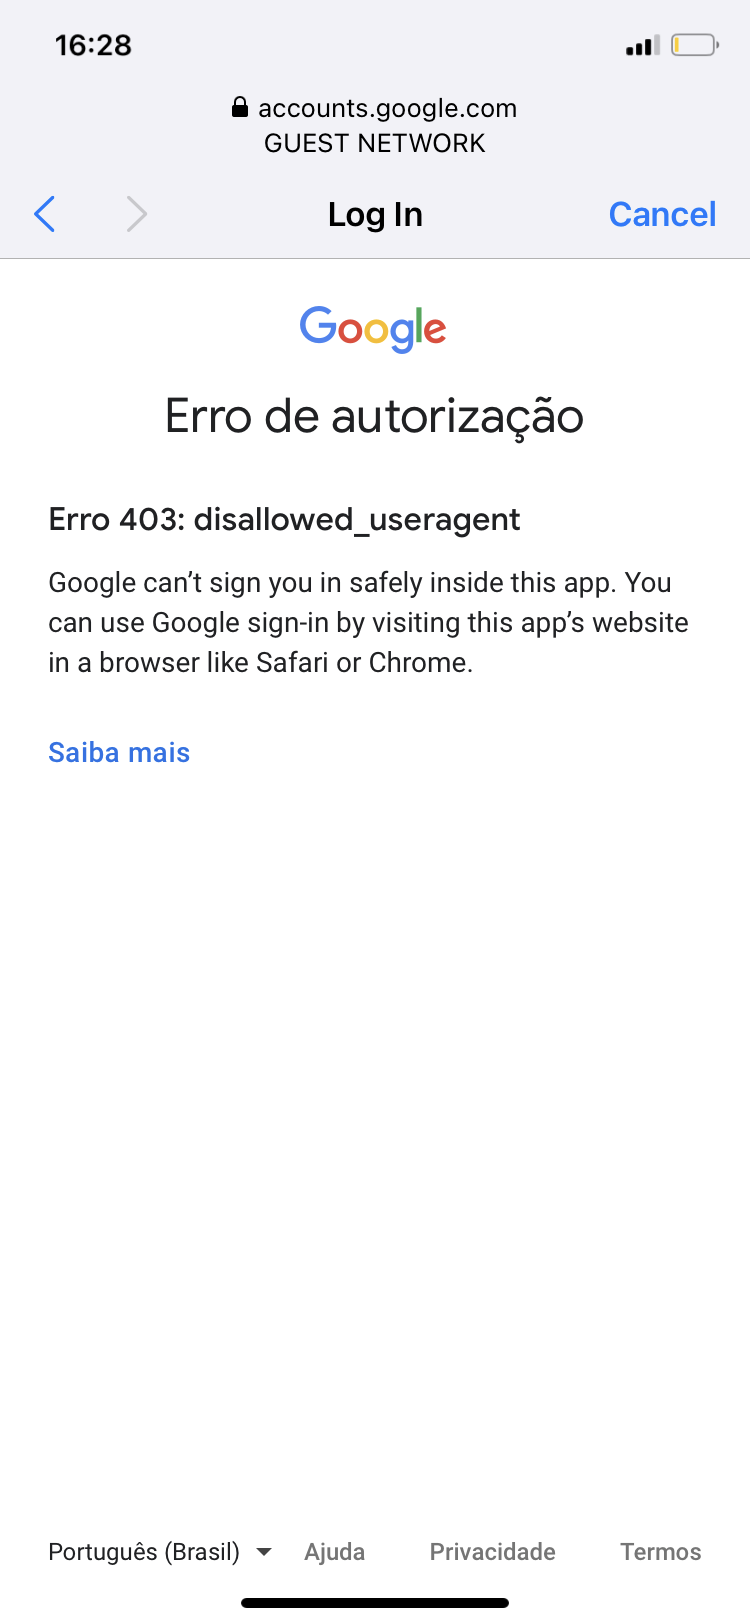Tap the Log In title

(375, 214)
